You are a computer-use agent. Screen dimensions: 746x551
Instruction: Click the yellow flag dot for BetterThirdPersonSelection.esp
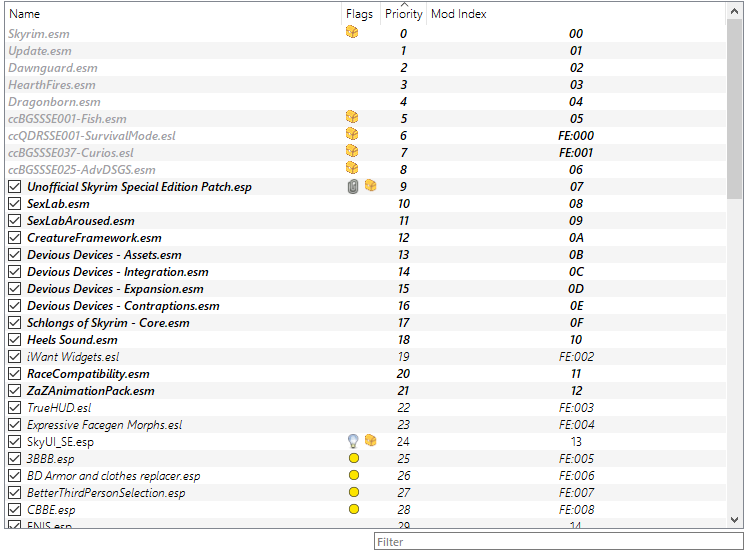pyautogui.click(x=353, y=492)
